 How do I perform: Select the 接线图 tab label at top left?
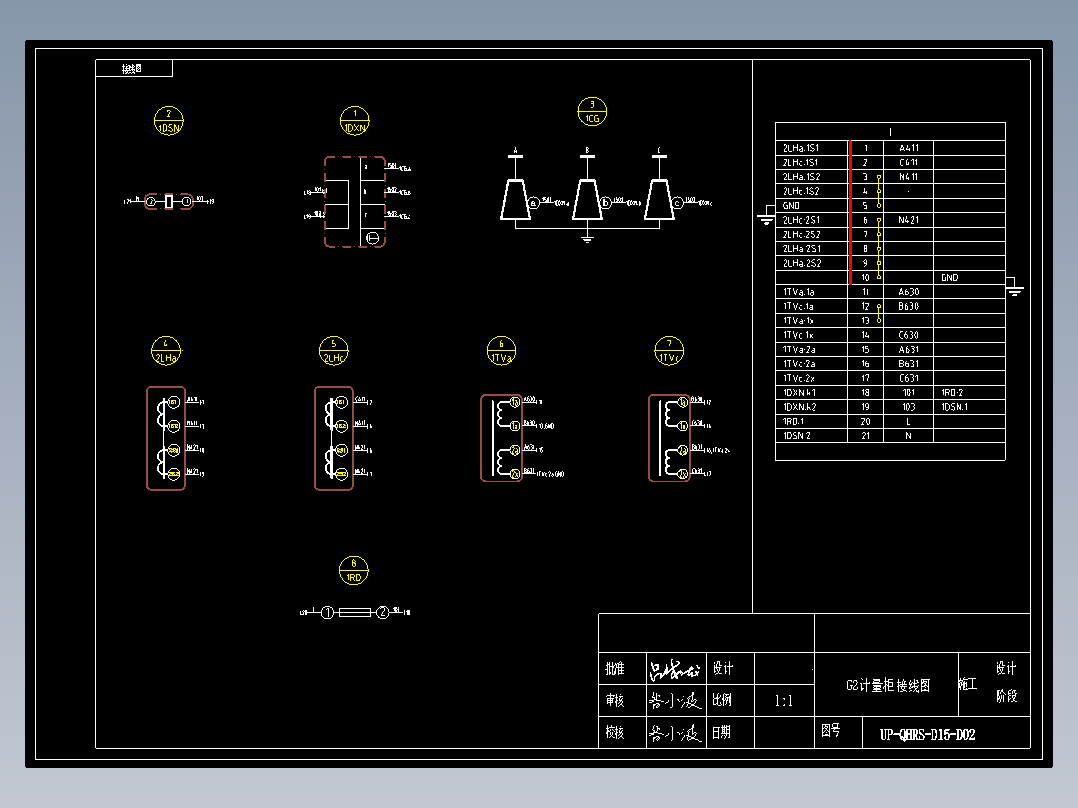133,69
